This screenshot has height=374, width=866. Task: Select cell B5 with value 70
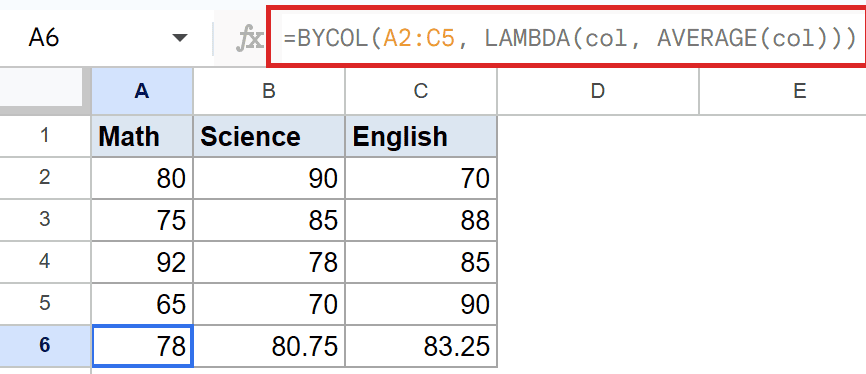click(269, 304)
